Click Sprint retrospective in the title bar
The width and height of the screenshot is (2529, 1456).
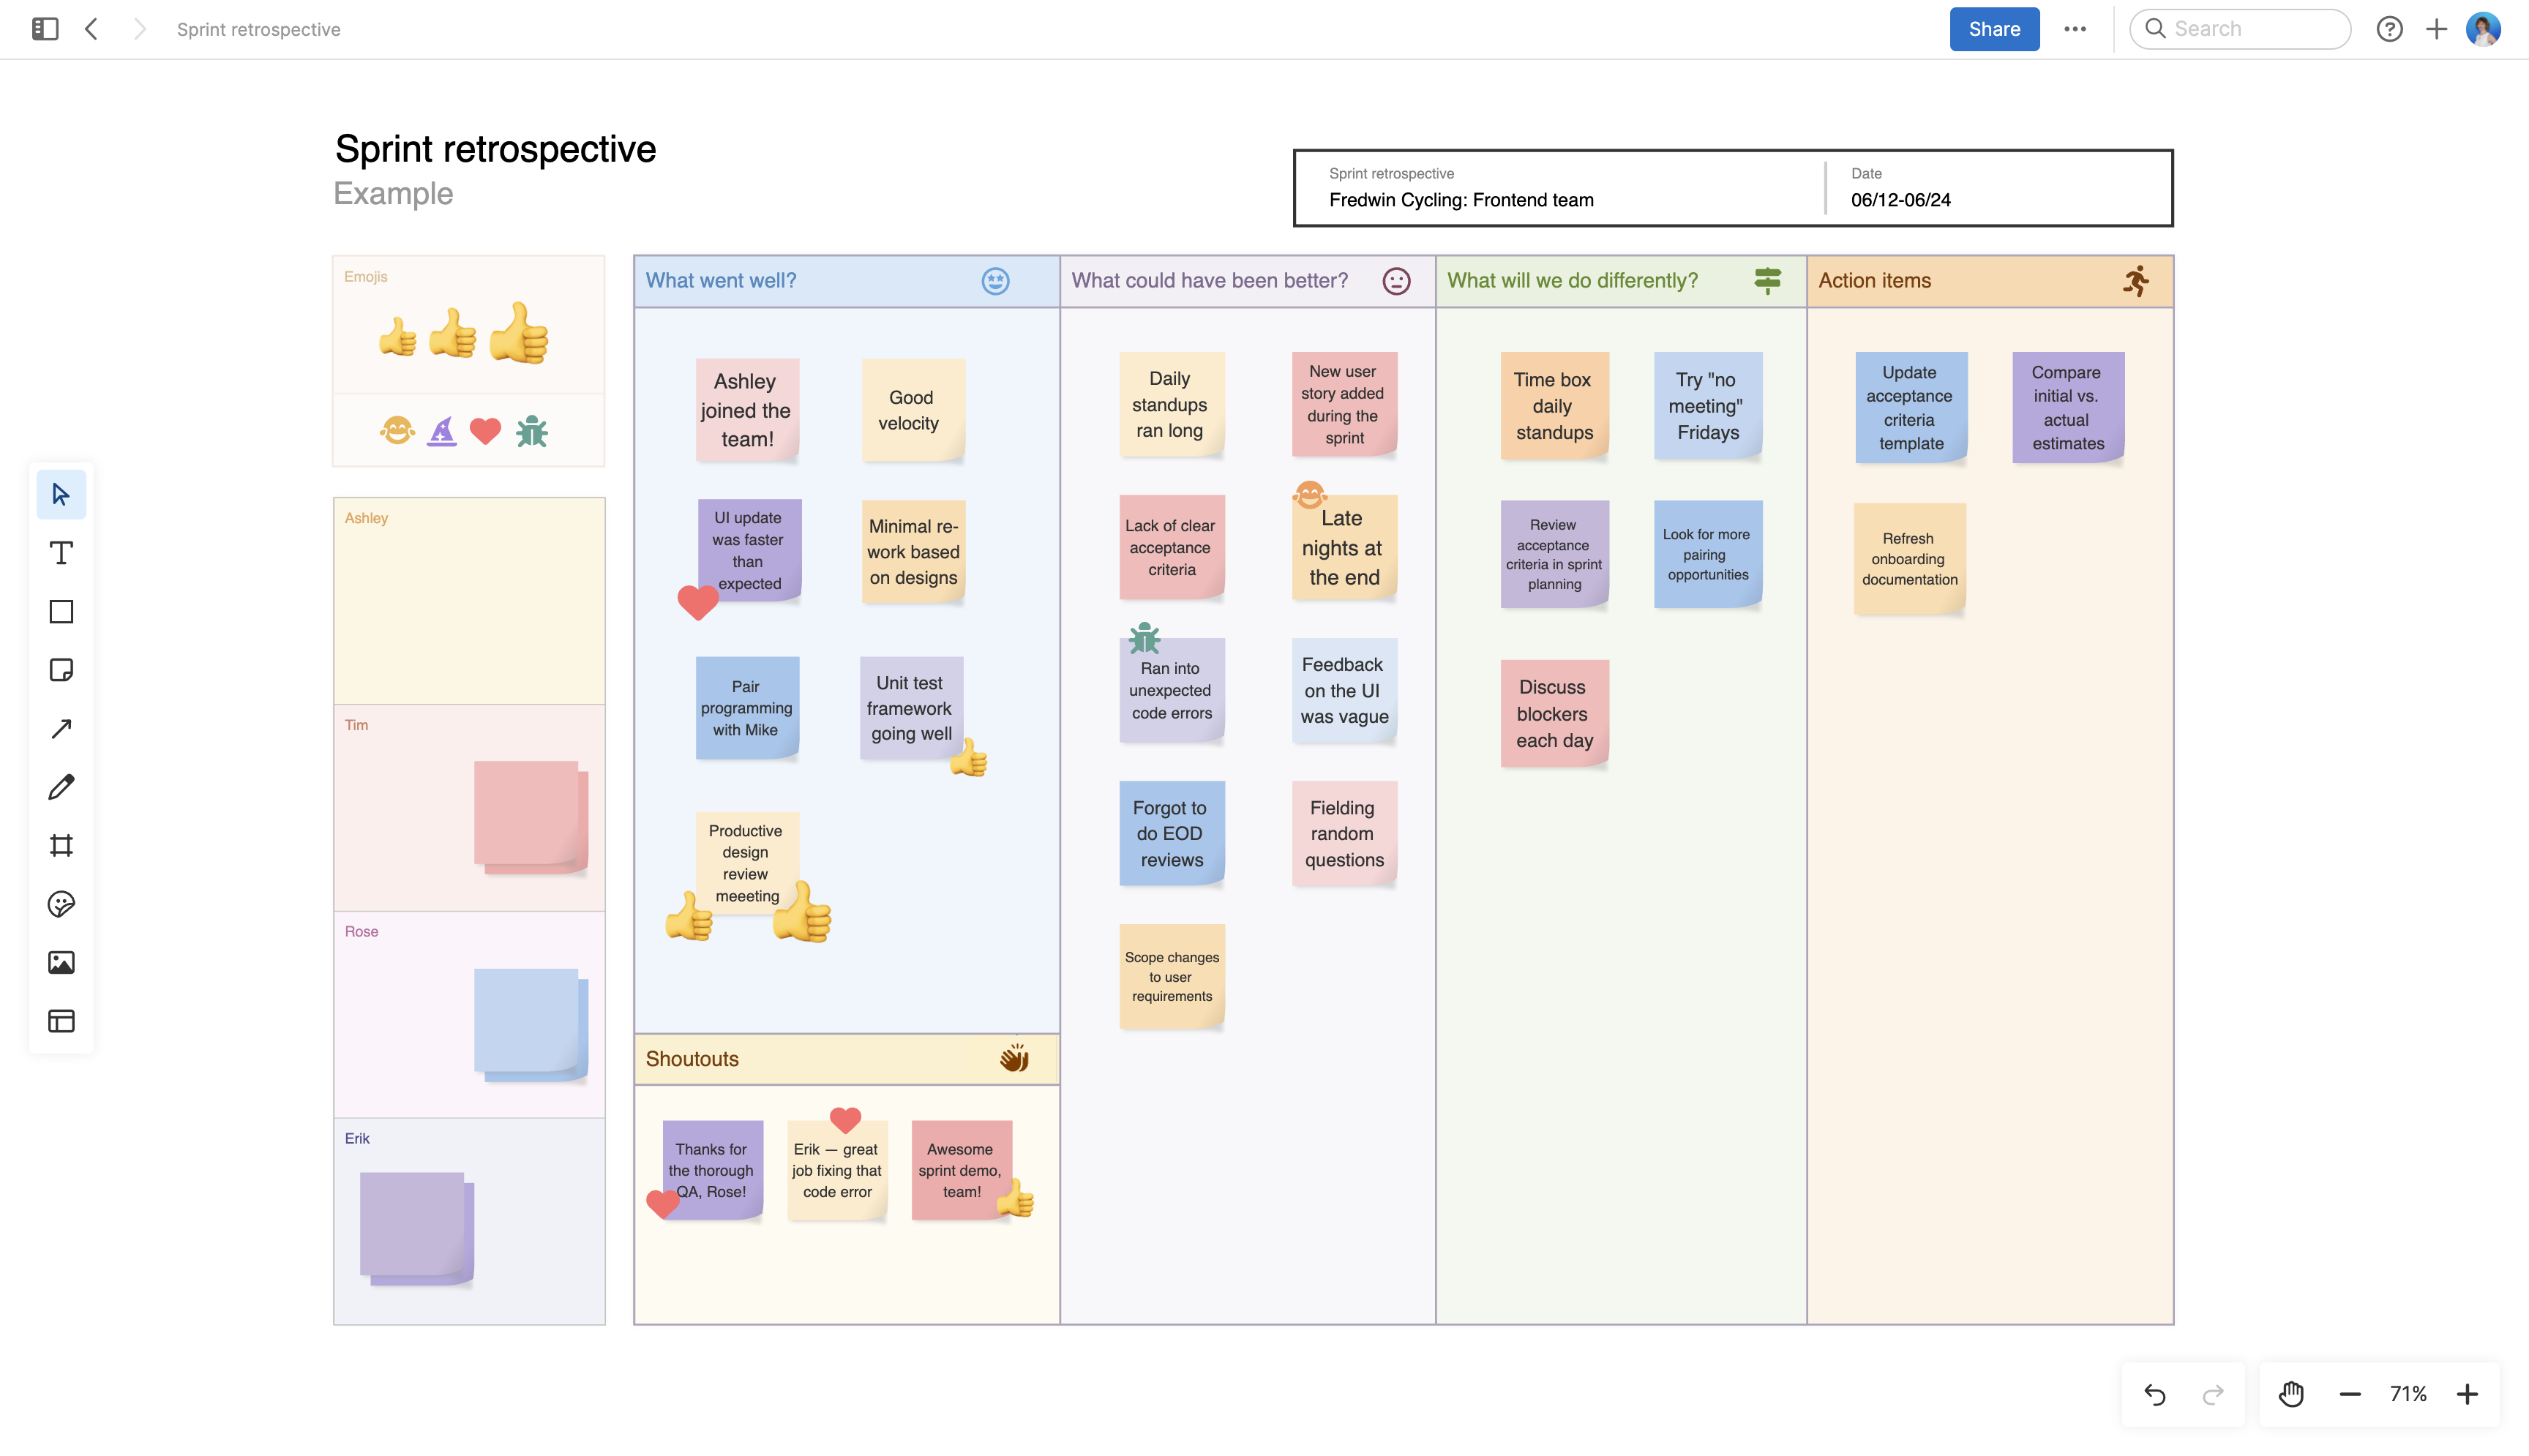[259, 29]
